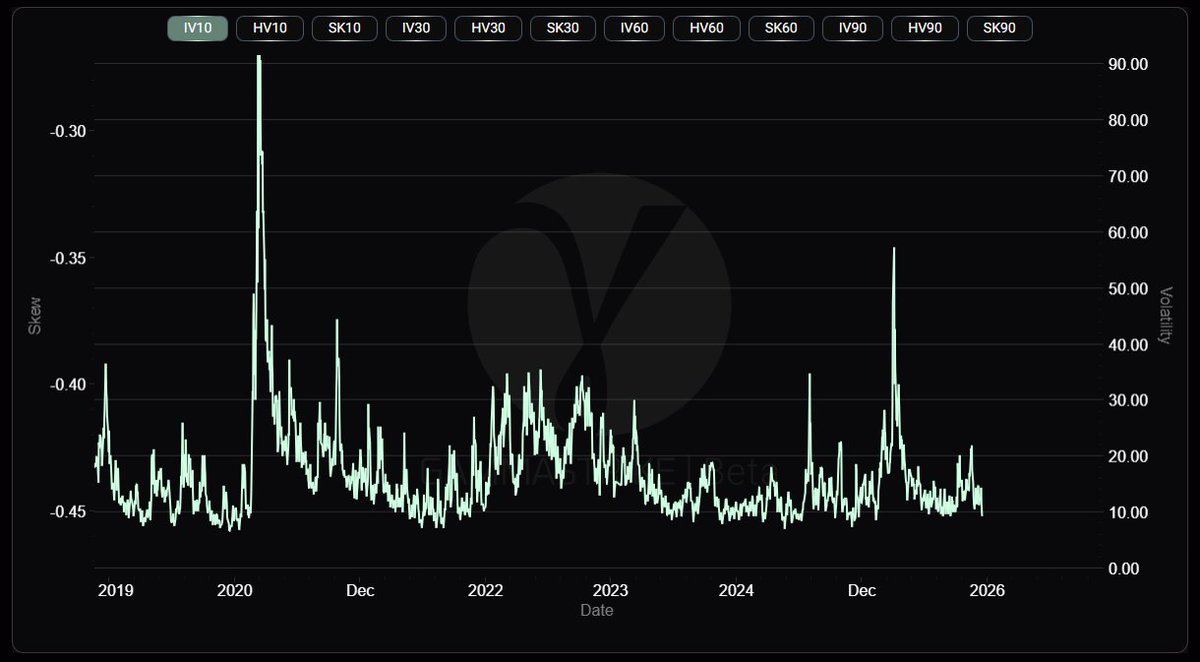Toggle the IV30 series button

pyautogui.click(x=416, y=28)
